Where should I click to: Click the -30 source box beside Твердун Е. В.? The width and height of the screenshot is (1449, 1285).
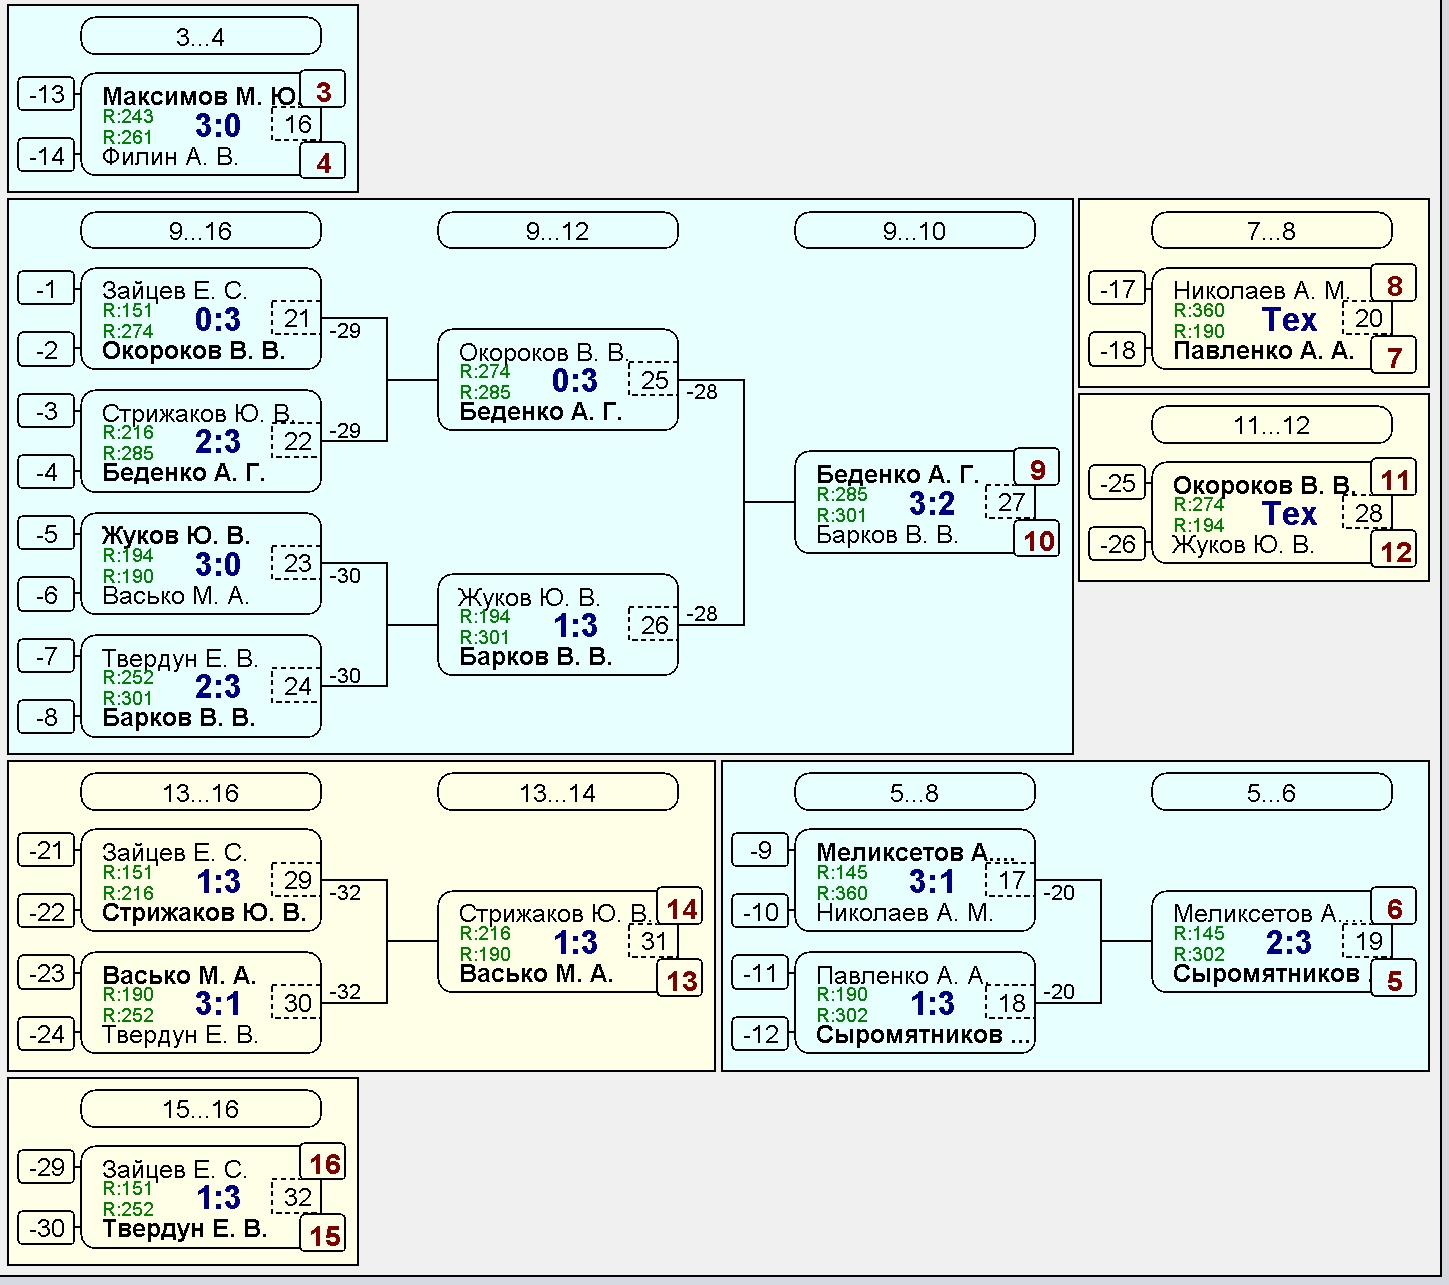pyautogui.click(x=46, y=1229)
